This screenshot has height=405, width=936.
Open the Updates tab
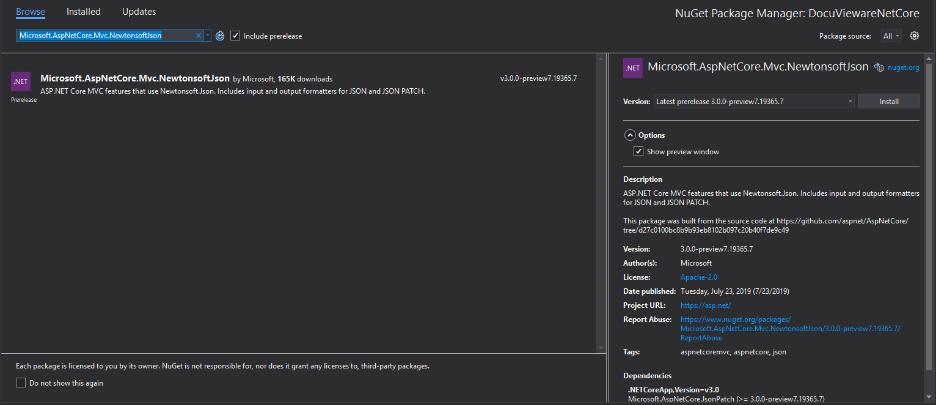pos(139,11)
